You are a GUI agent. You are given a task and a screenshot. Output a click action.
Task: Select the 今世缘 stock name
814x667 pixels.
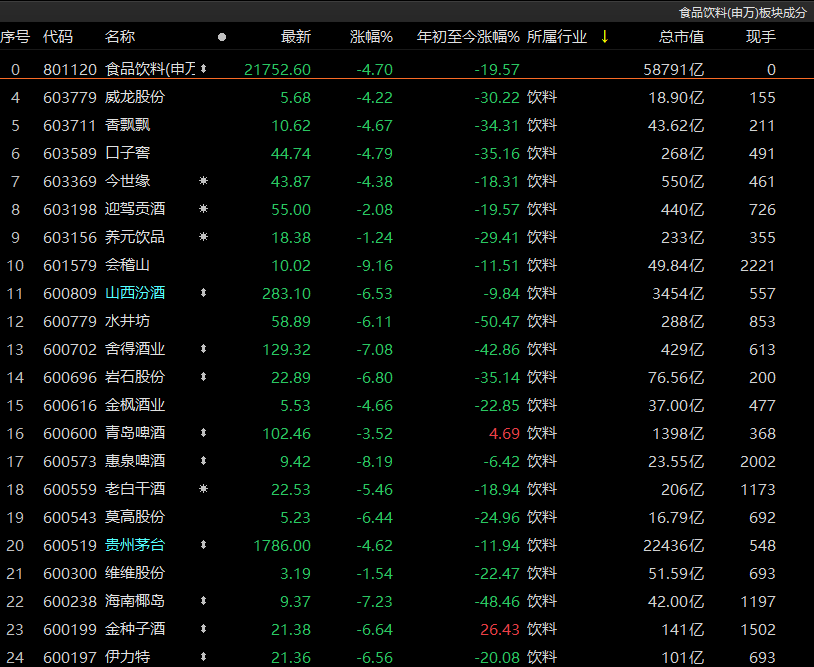[128, 181]
